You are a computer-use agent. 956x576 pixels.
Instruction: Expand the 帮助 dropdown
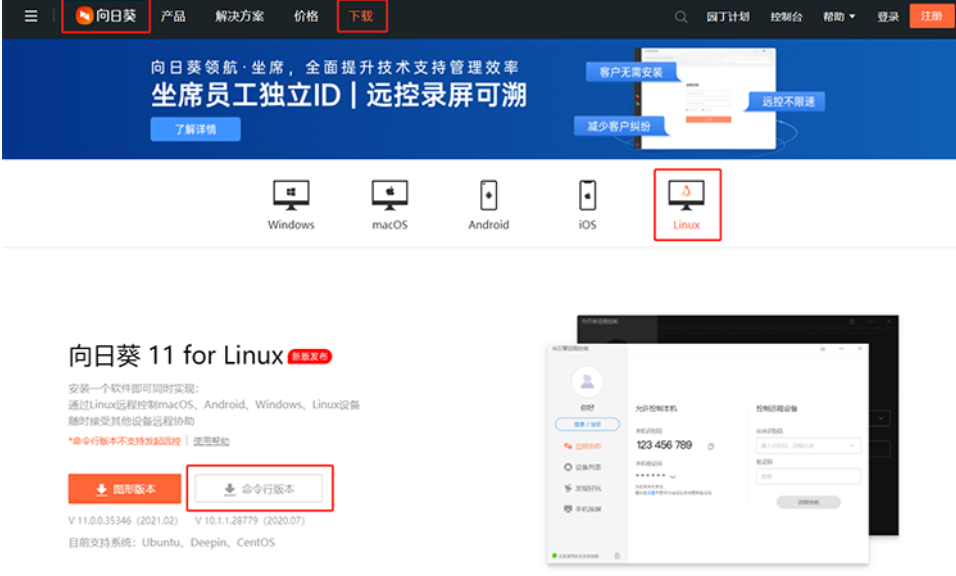coord(839,16)
